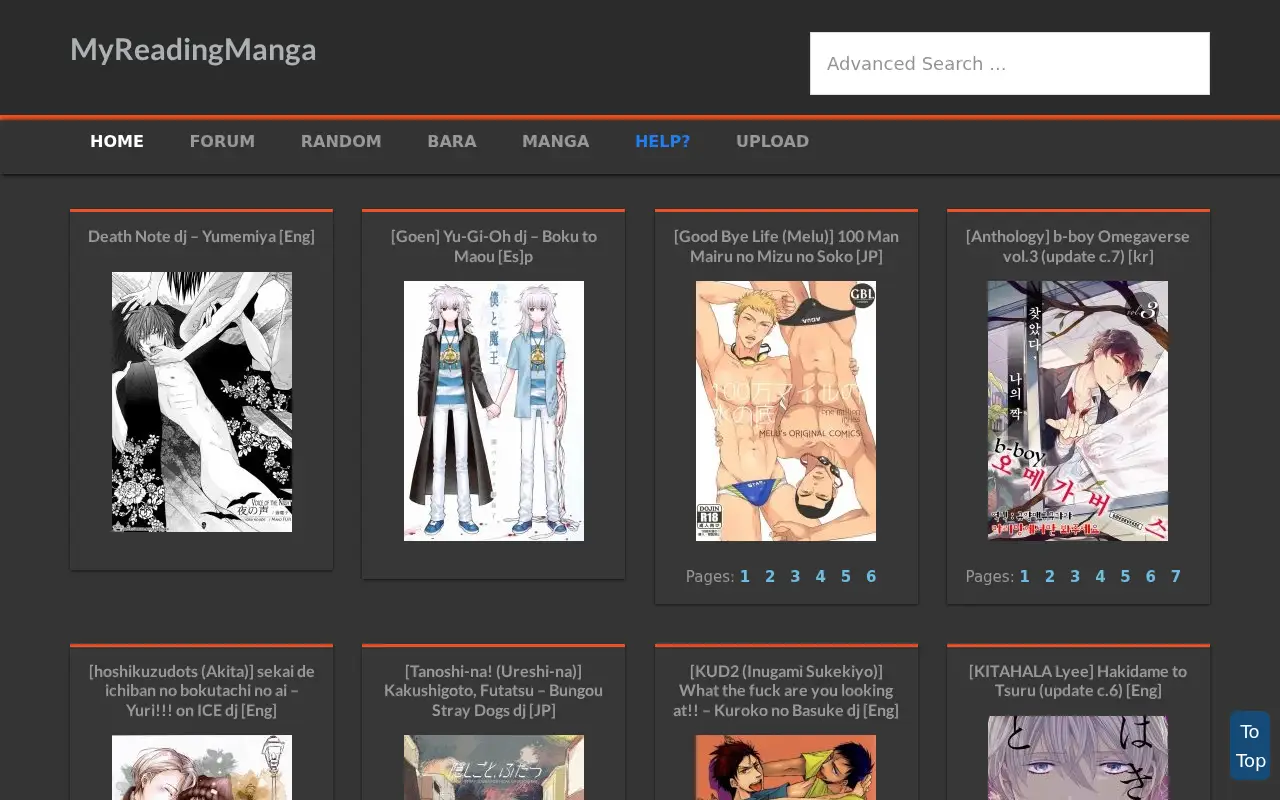
Task: Open the Yu-Gi-Oh dj Boku to Maou title
Action: point(494,246)
